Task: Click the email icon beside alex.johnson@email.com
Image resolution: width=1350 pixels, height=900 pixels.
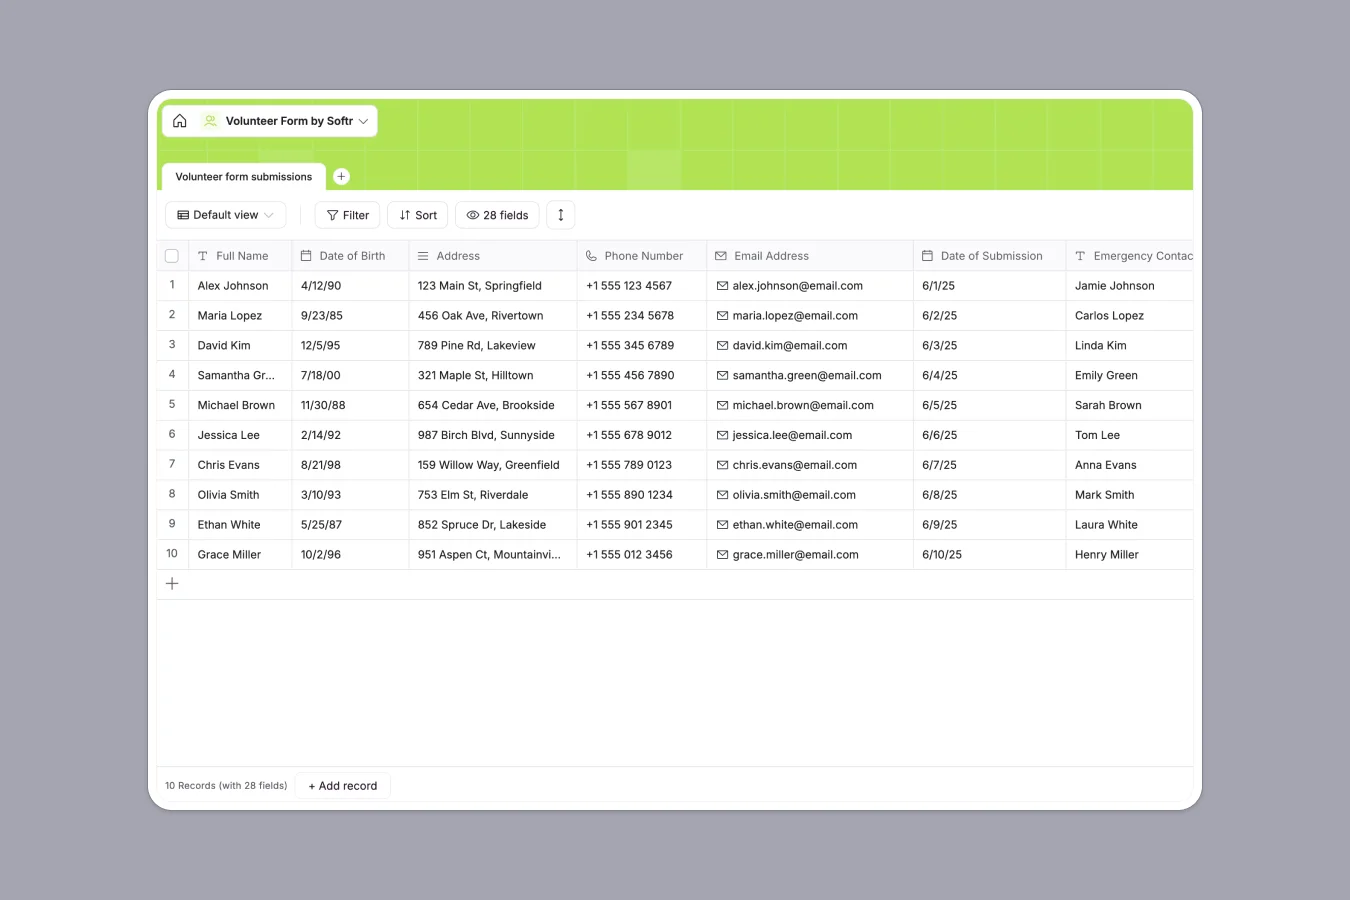Action: 721,285
